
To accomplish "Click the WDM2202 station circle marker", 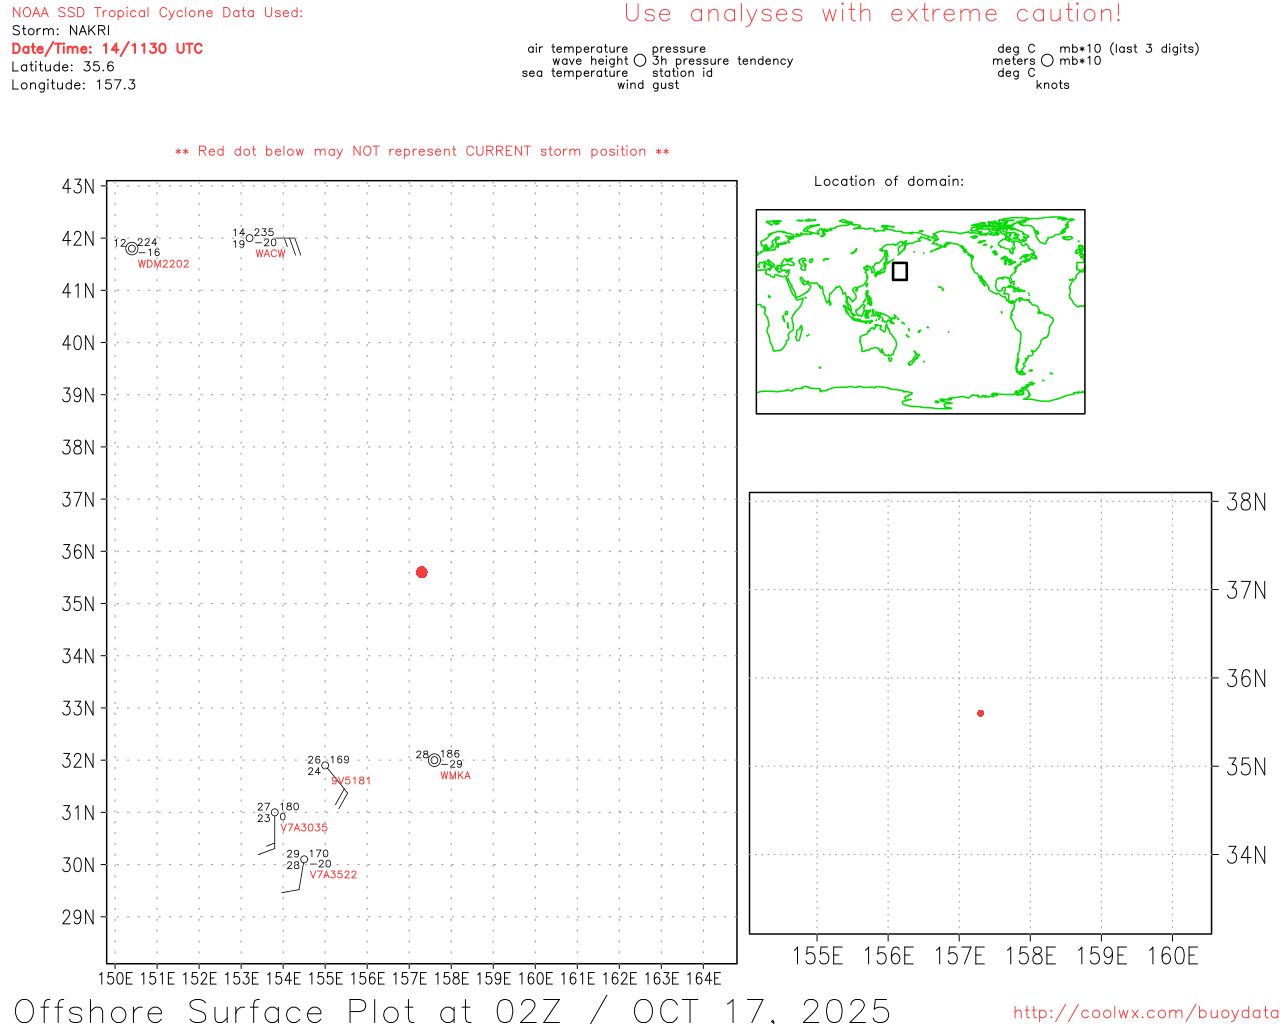I will click(132, 249).
